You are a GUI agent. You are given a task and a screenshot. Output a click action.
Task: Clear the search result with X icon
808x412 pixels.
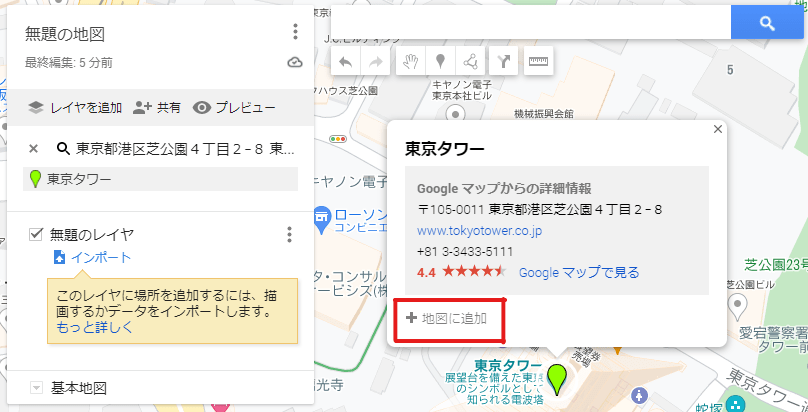coord(33,149)
